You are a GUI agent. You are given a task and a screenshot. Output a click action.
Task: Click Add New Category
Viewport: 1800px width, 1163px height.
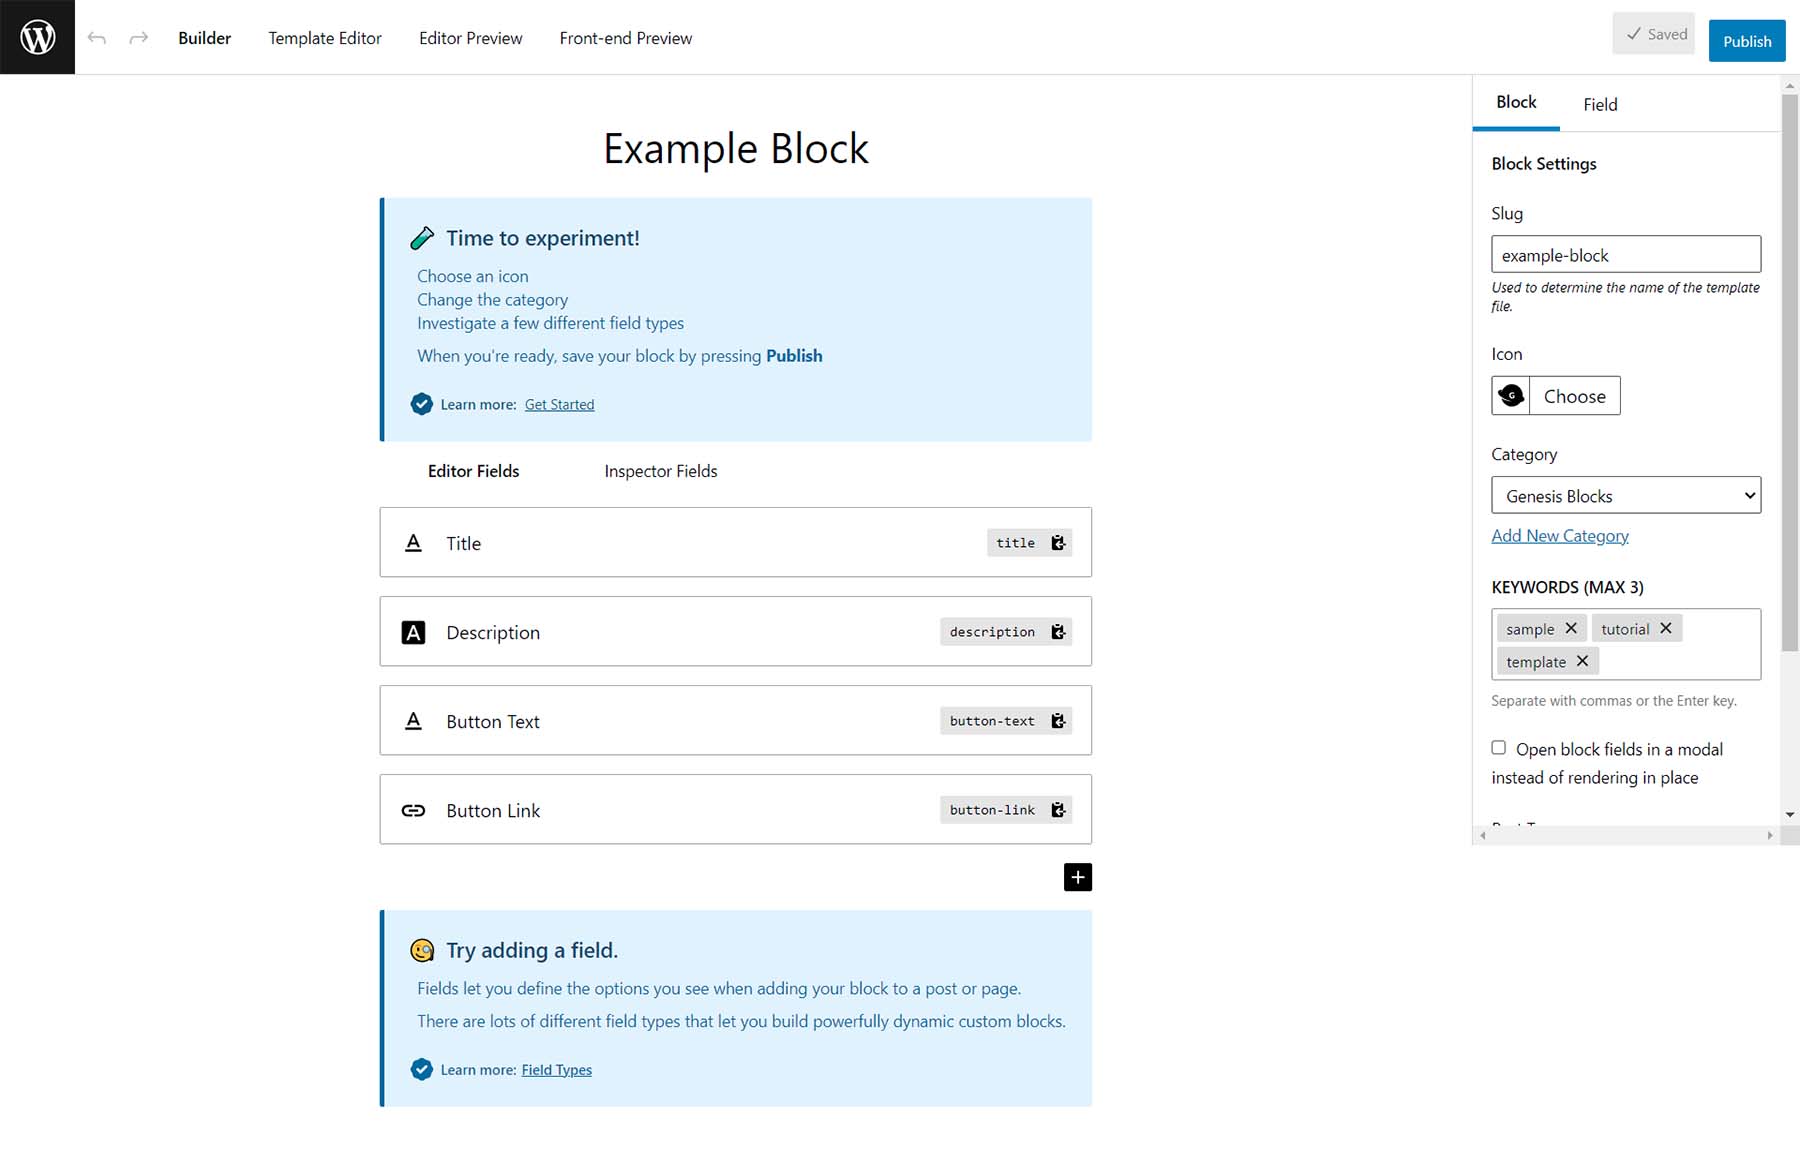[x=1560, y=535]
